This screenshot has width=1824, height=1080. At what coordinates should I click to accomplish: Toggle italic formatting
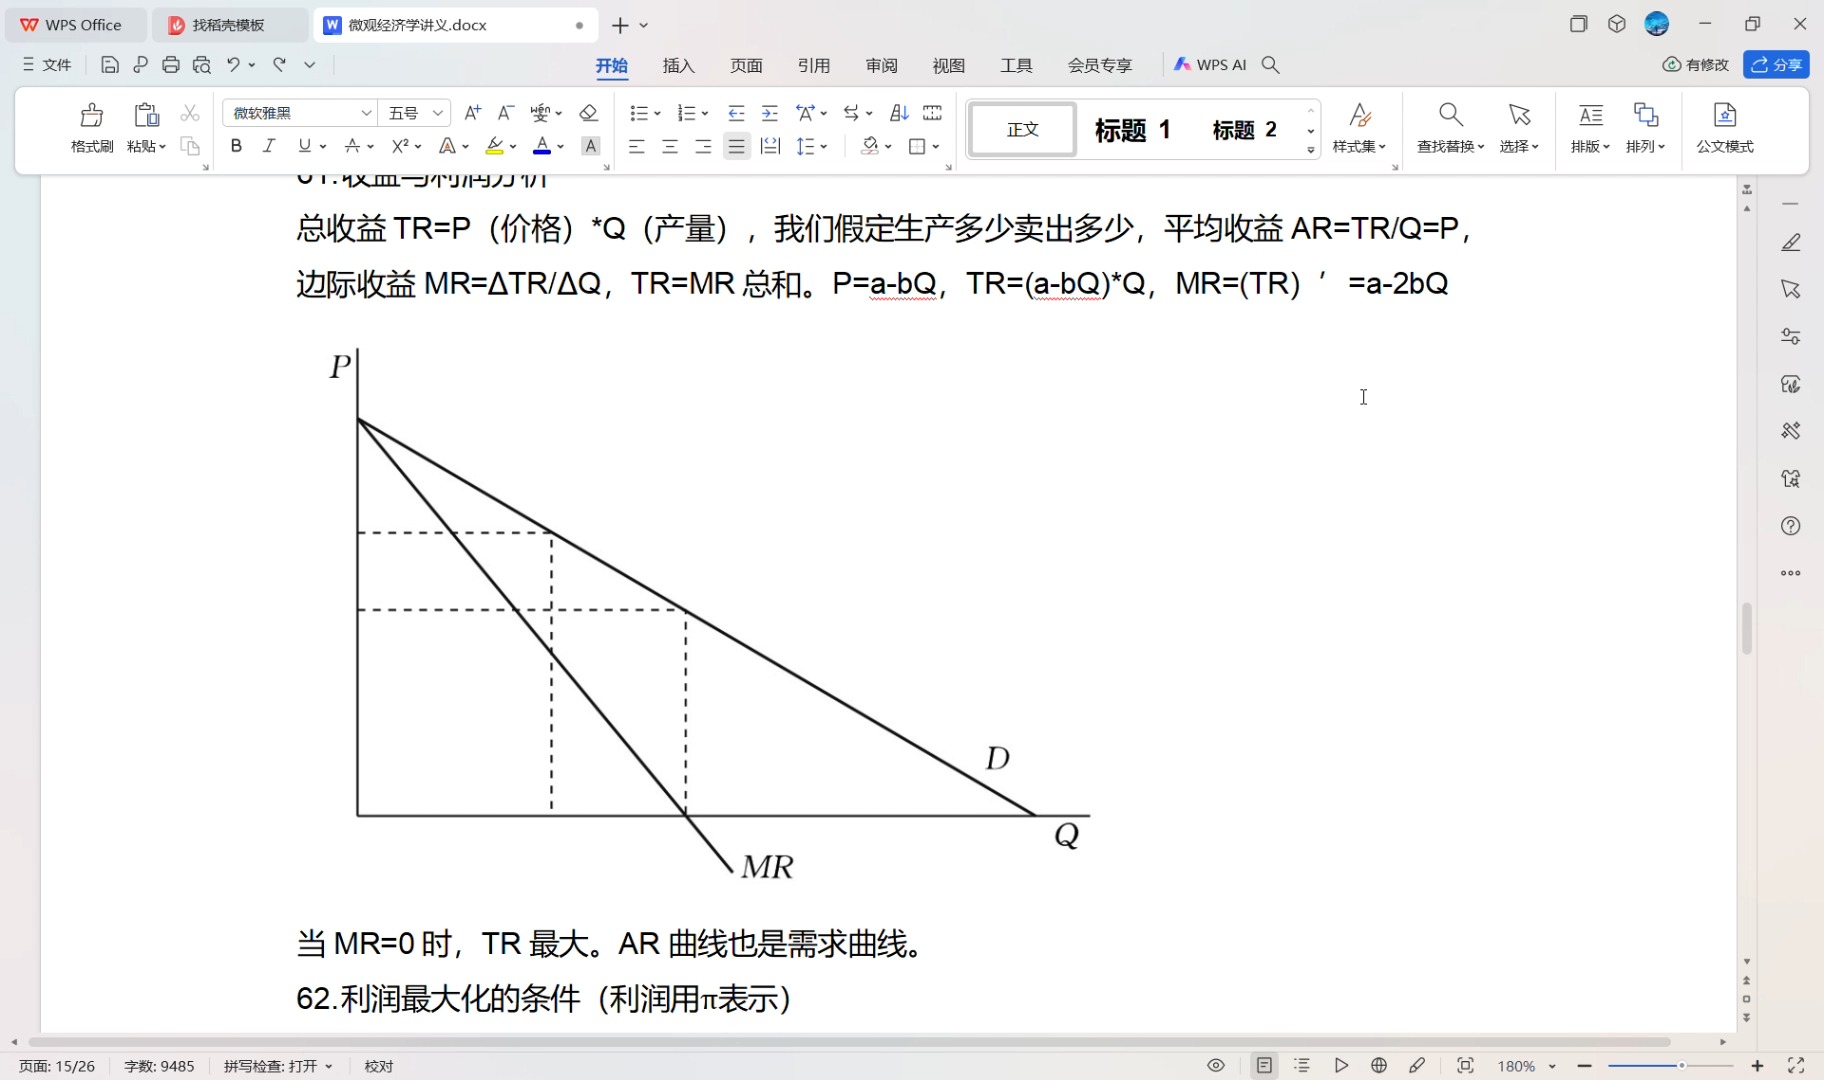point(268,146)
